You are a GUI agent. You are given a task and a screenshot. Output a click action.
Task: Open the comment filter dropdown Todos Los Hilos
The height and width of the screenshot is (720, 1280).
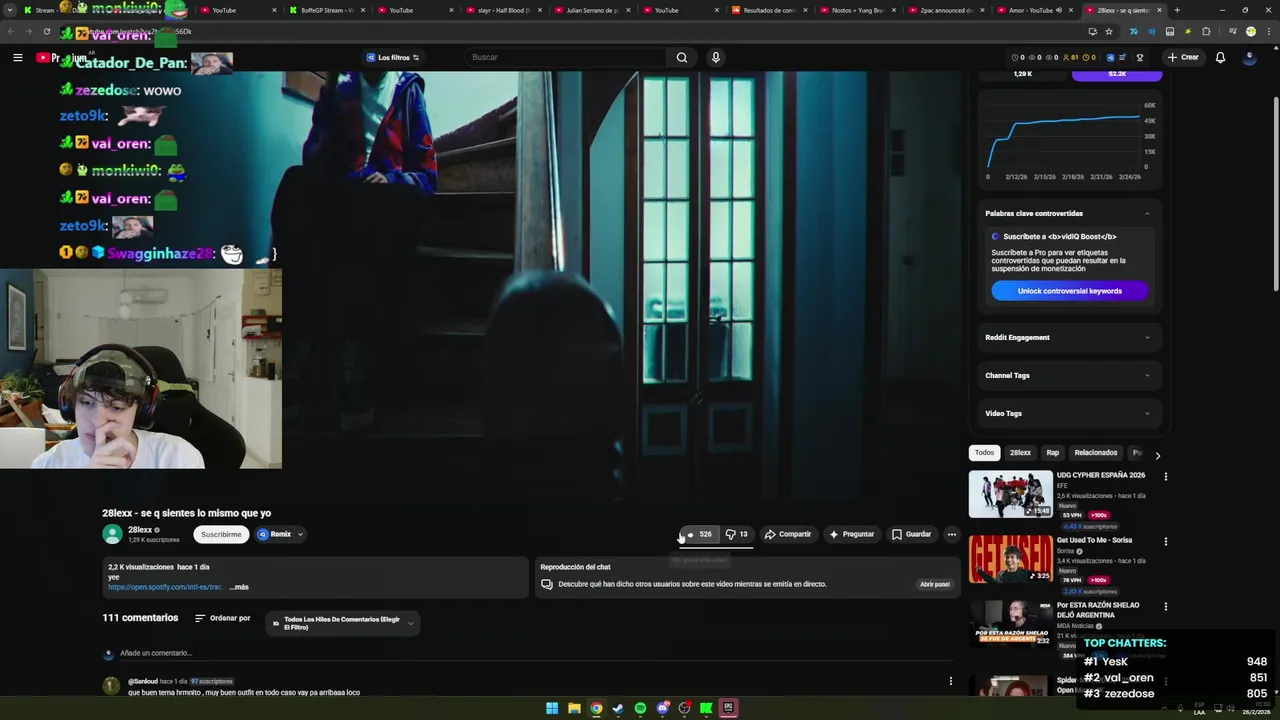(343, 623)
